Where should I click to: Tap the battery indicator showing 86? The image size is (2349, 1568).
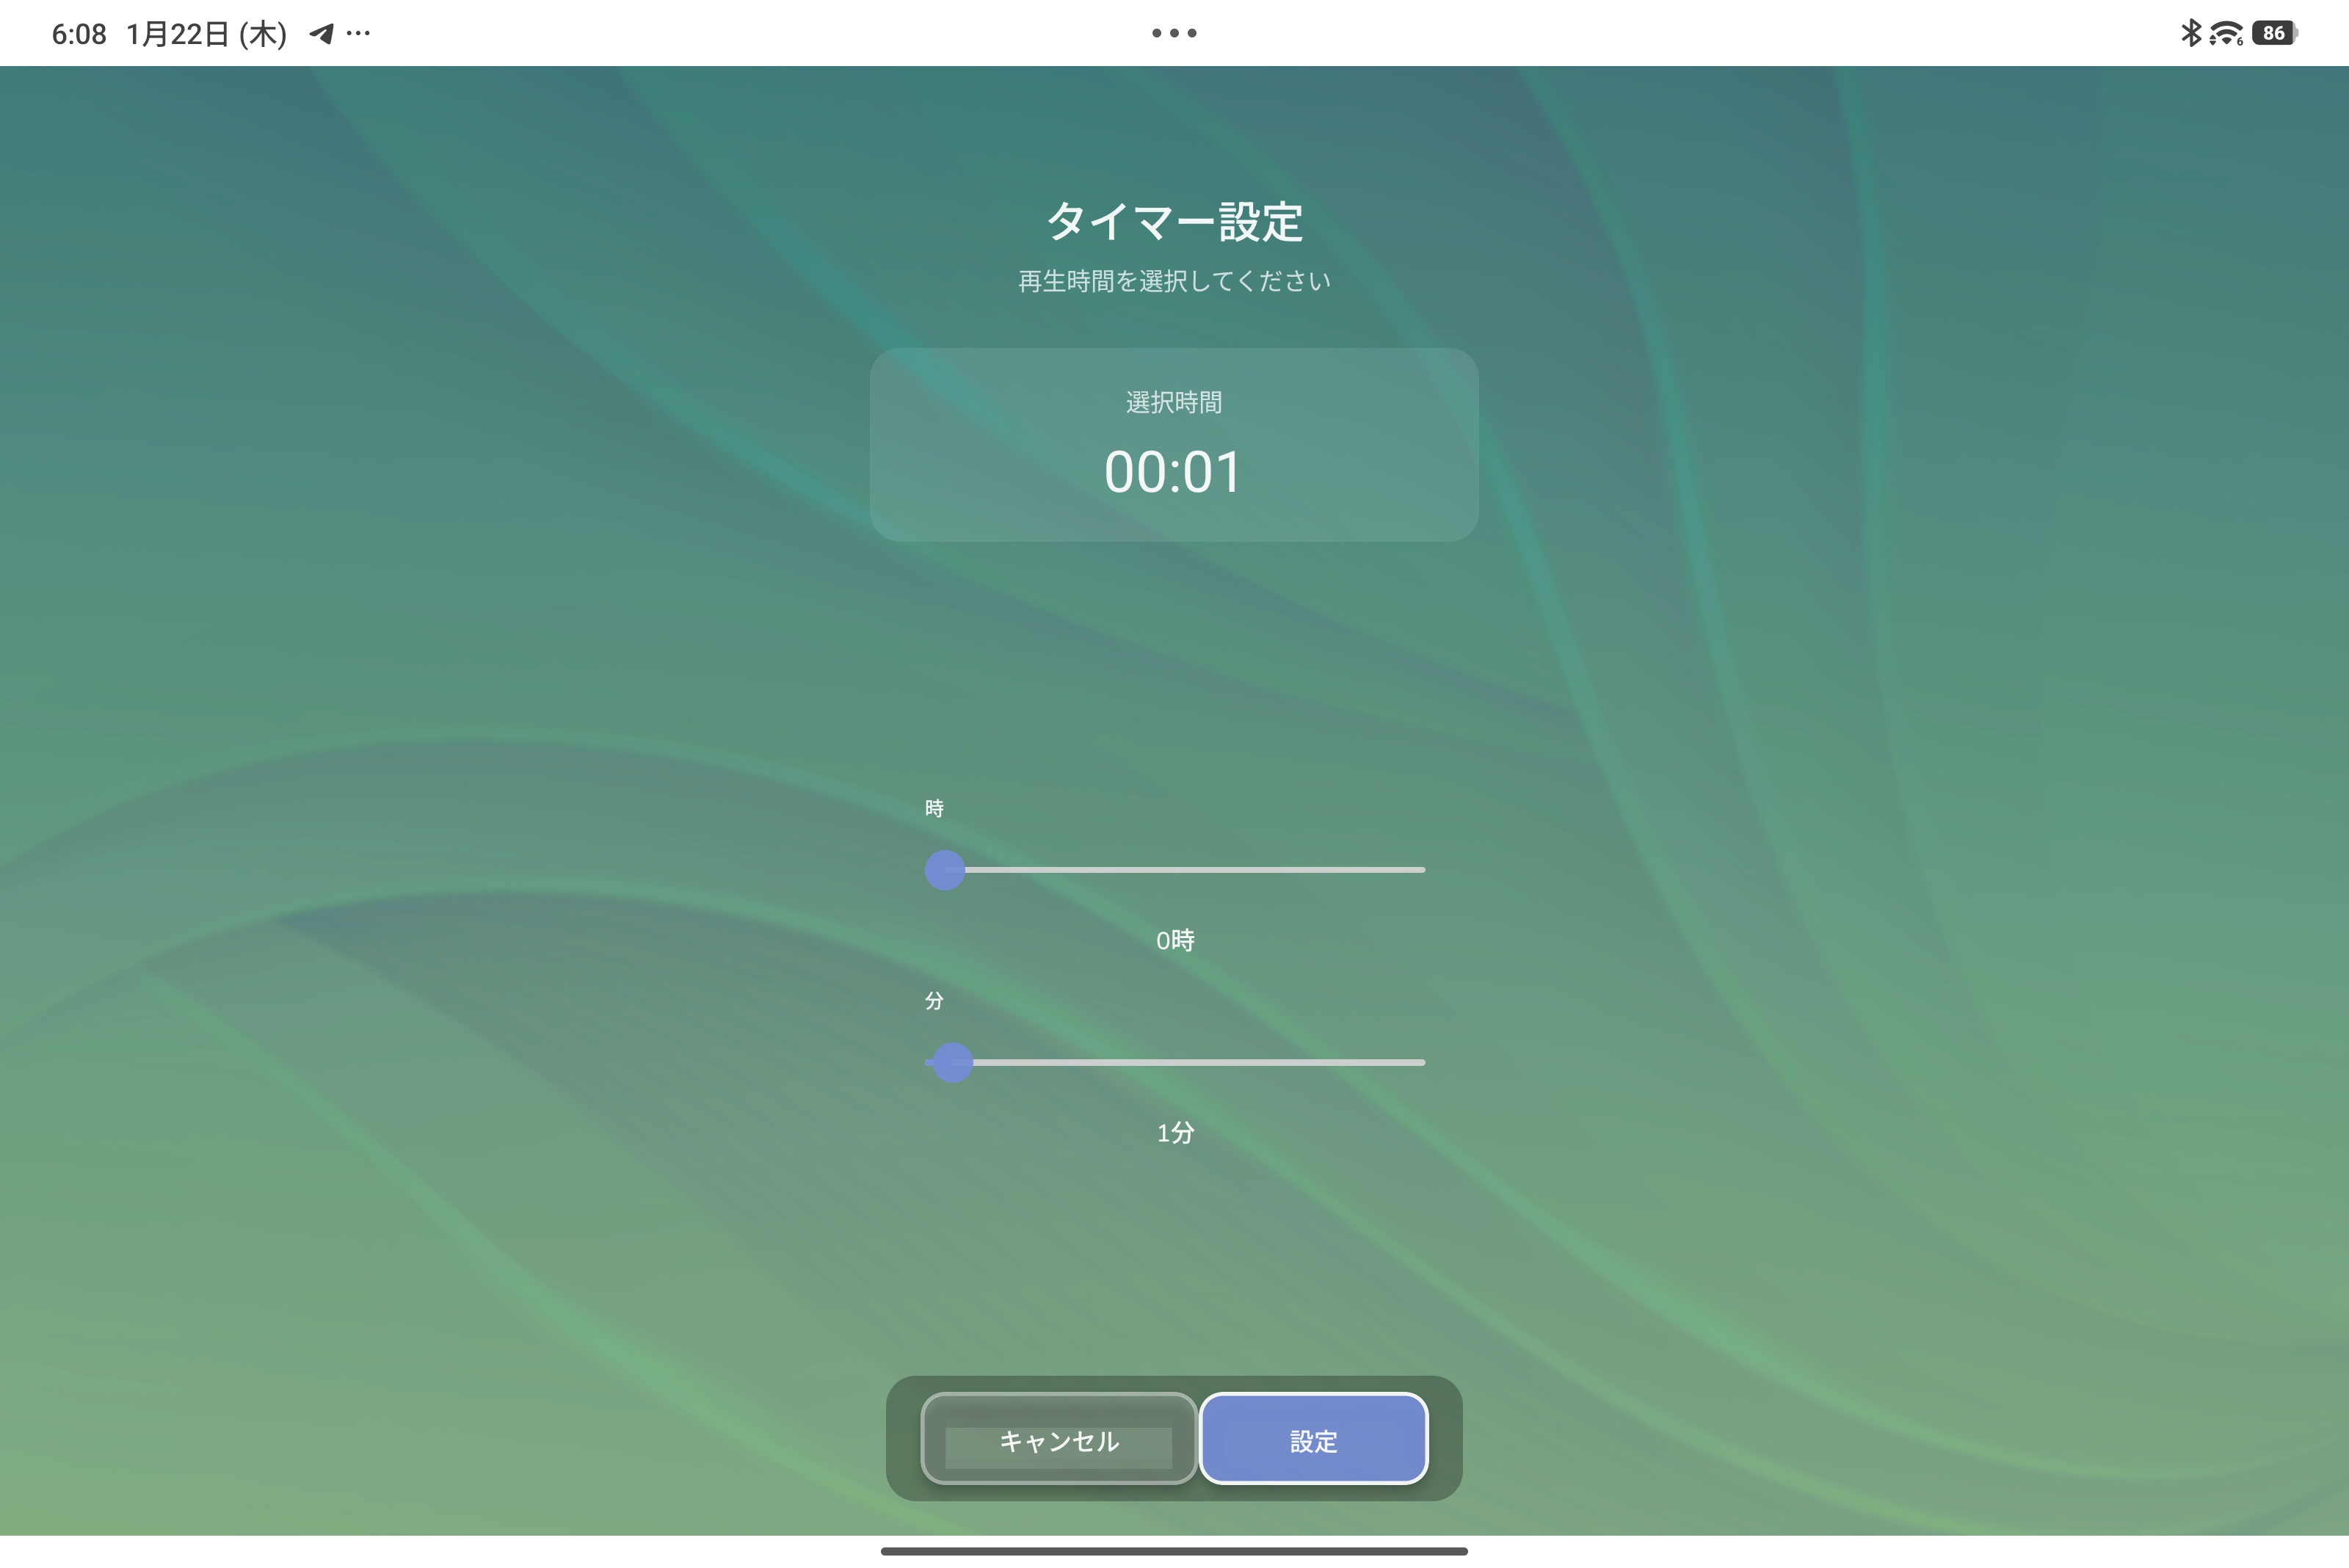[x=2275, y=33]
